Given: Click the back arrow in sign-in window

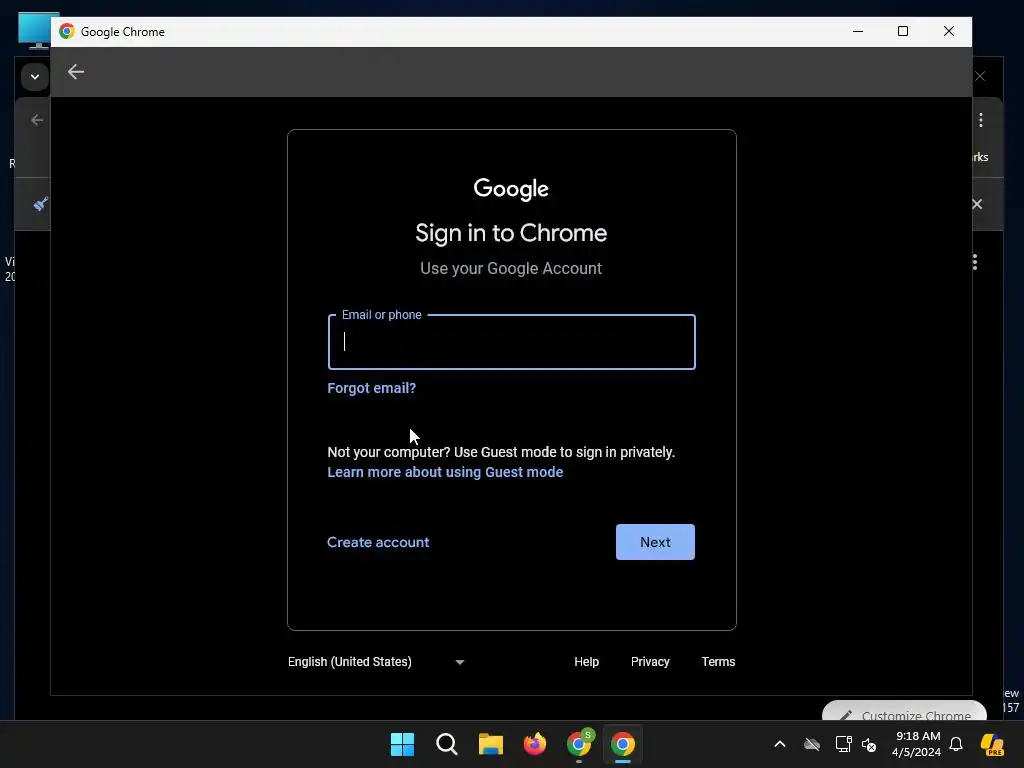Looking at the screenshot, I should coord(76,72).
